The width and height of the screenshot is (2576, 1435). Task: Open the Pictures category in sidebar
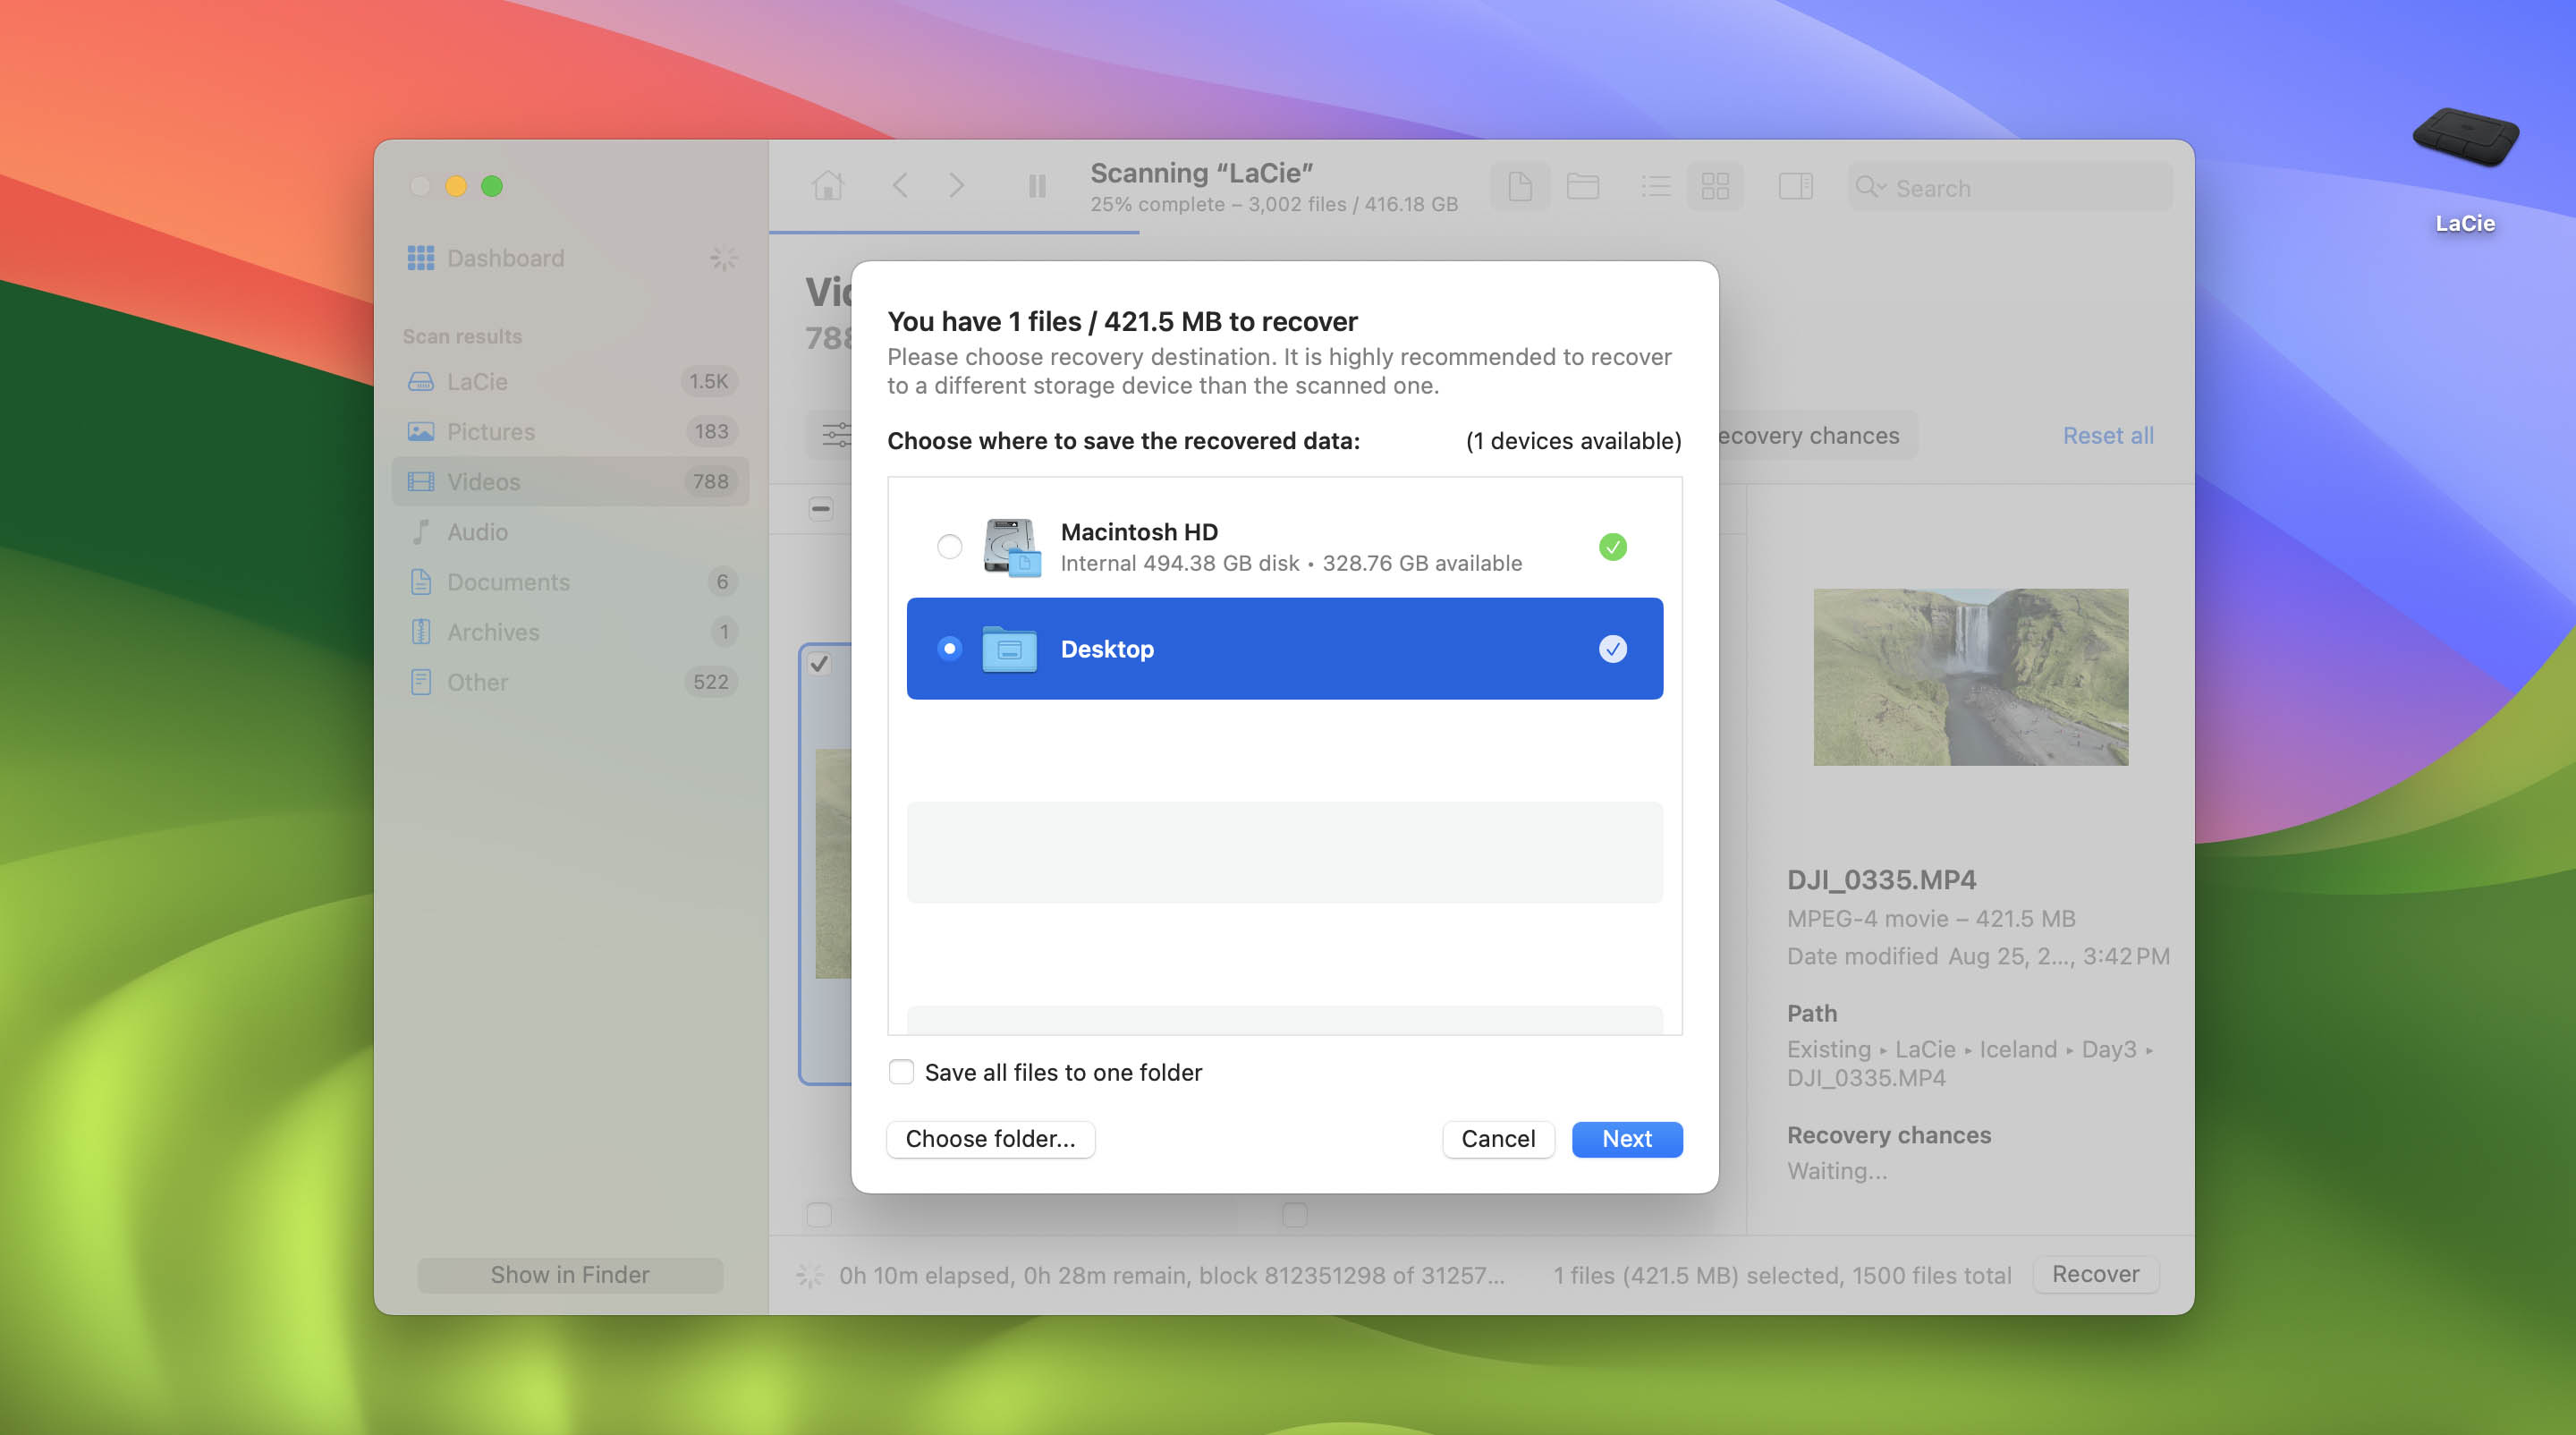(x=489, y=429)
